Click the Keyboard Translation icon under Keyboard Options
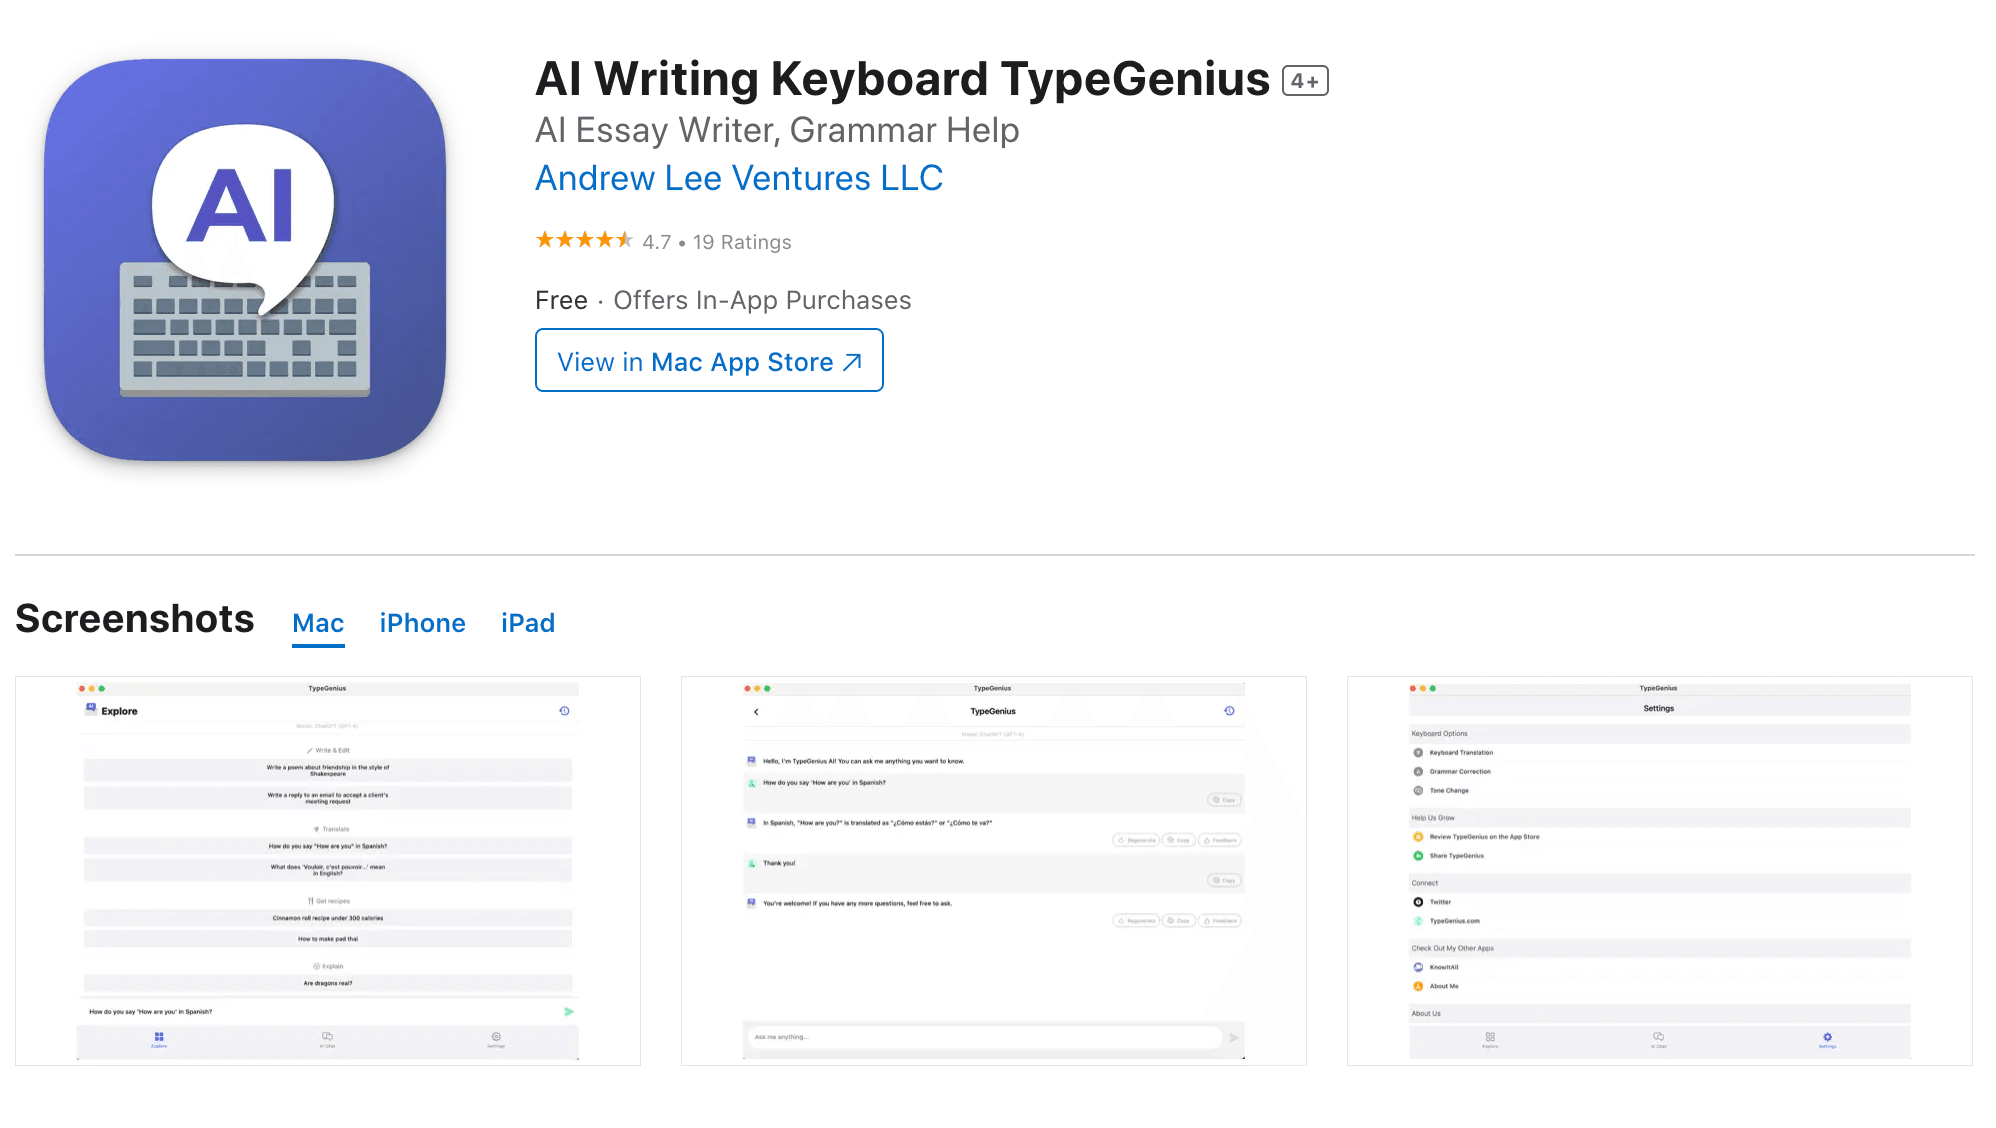This screenshot has height=1128, width=1996. pyautogui.click(x=1418, y=753)
